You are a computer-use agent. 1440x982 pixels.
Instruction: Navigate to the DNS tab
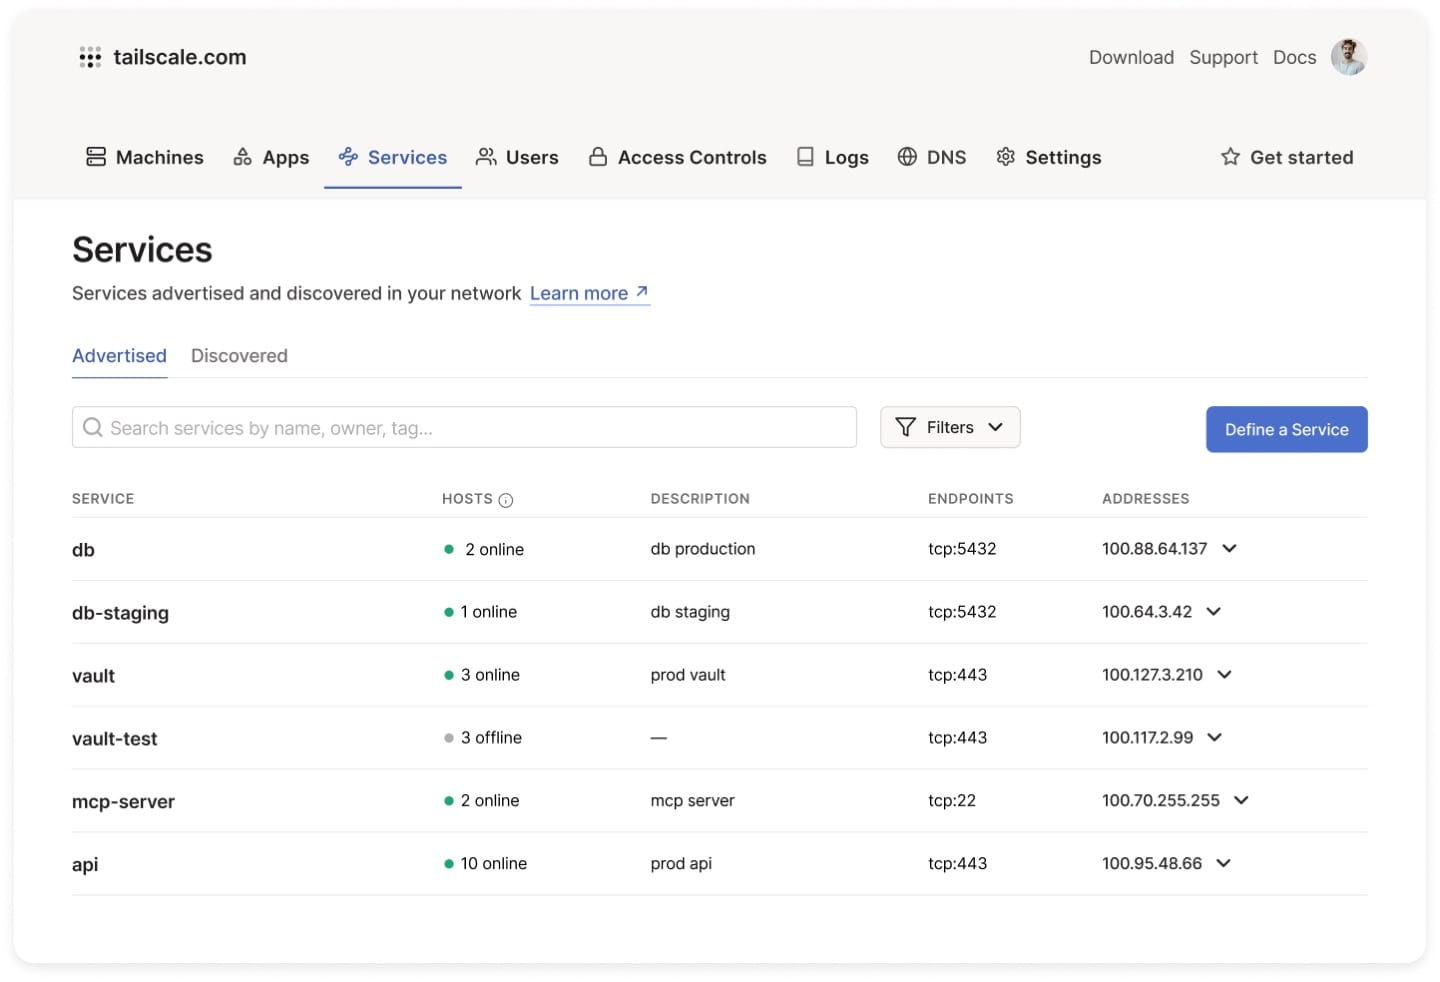pos(932,157)
